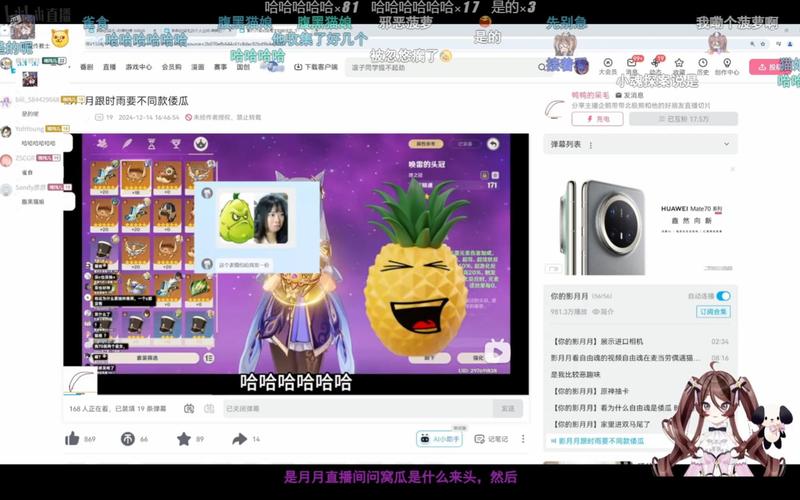The height and width of the screenshot is (500, 800).
Task: Click the share arrow icon
Action: [x=239, y=439]
